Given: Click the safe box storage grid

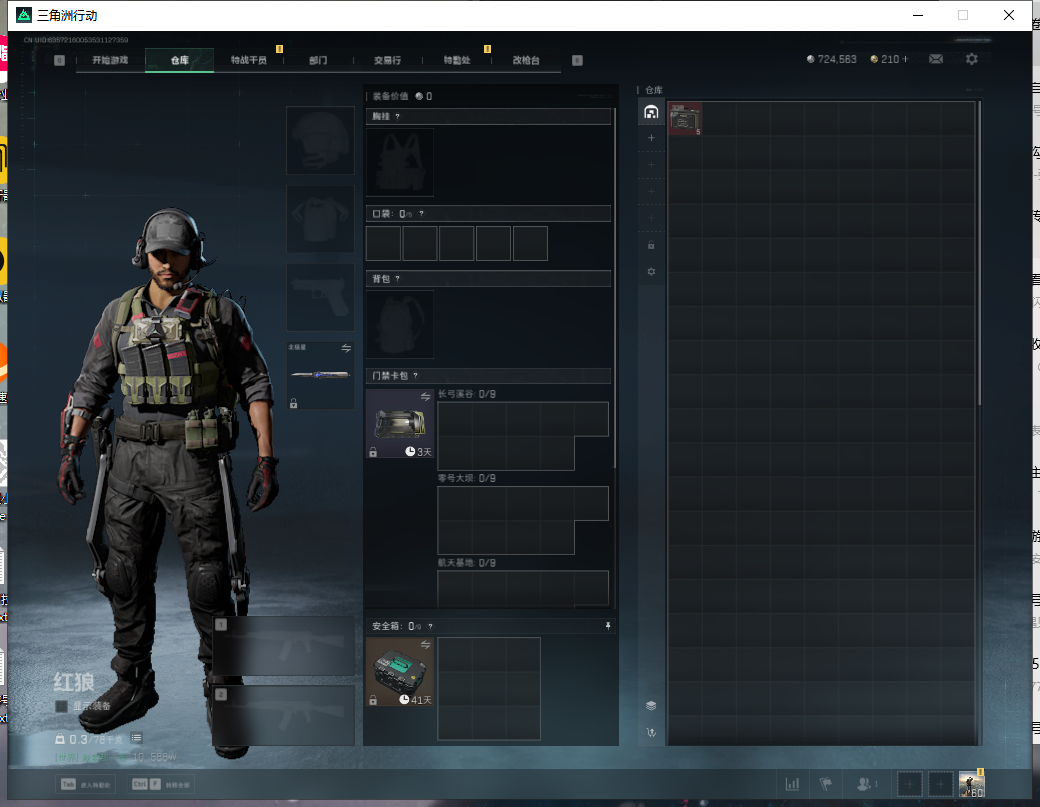Looking at the screenshot, I should click(489, 689).
